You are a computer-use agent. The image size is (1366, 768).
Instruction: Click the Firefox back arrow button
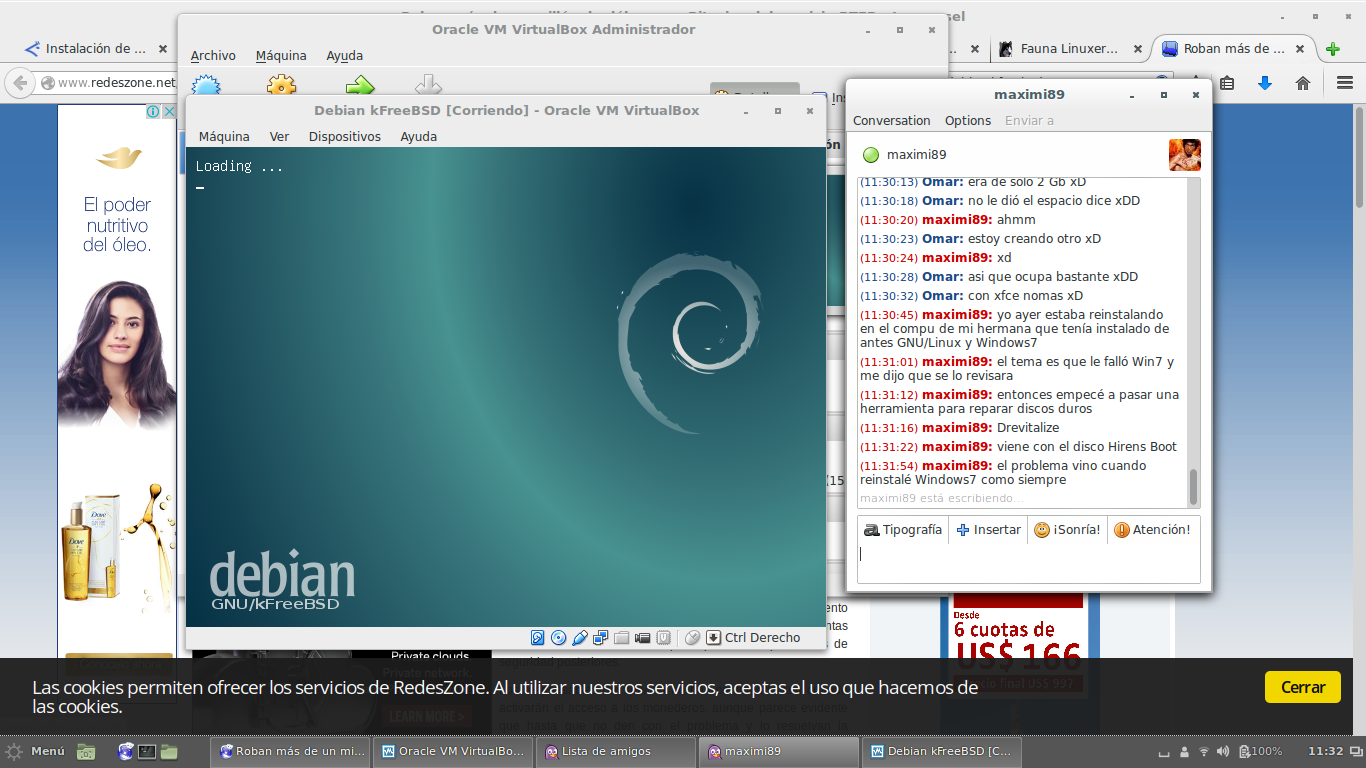tap(18, 83)
